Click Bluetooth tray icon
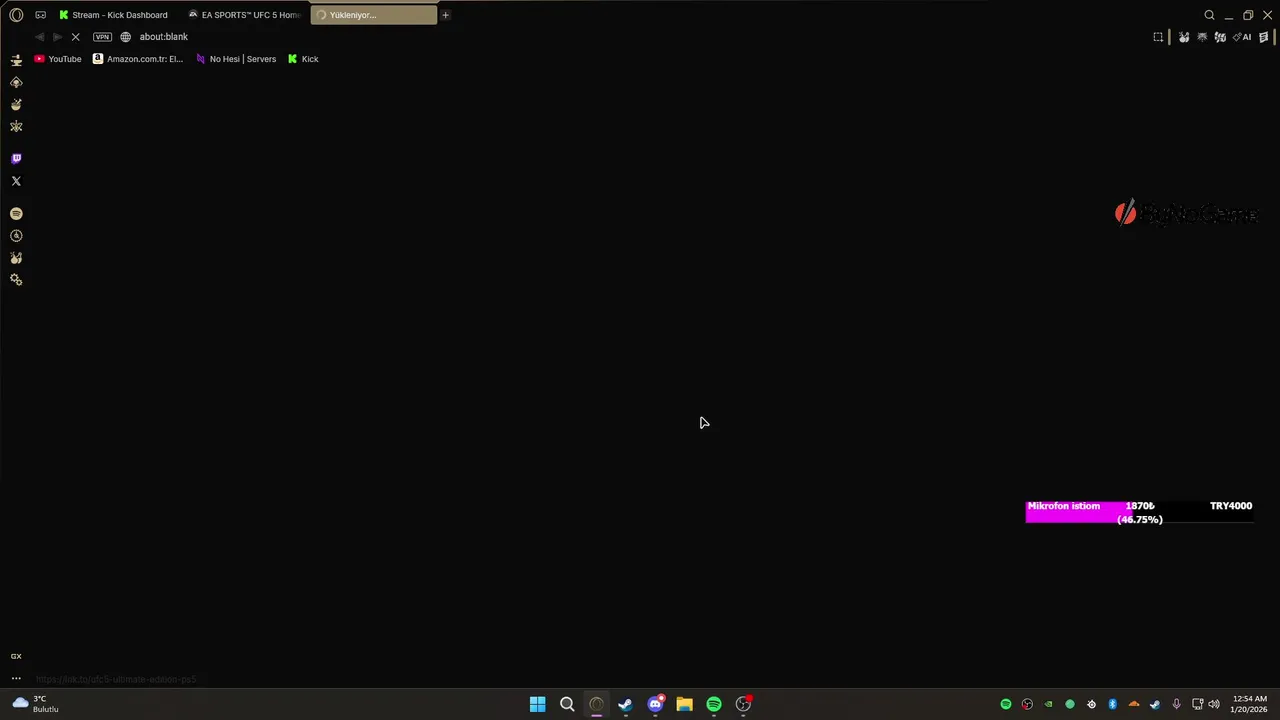1280x720 pixels. coord(1112,704)
